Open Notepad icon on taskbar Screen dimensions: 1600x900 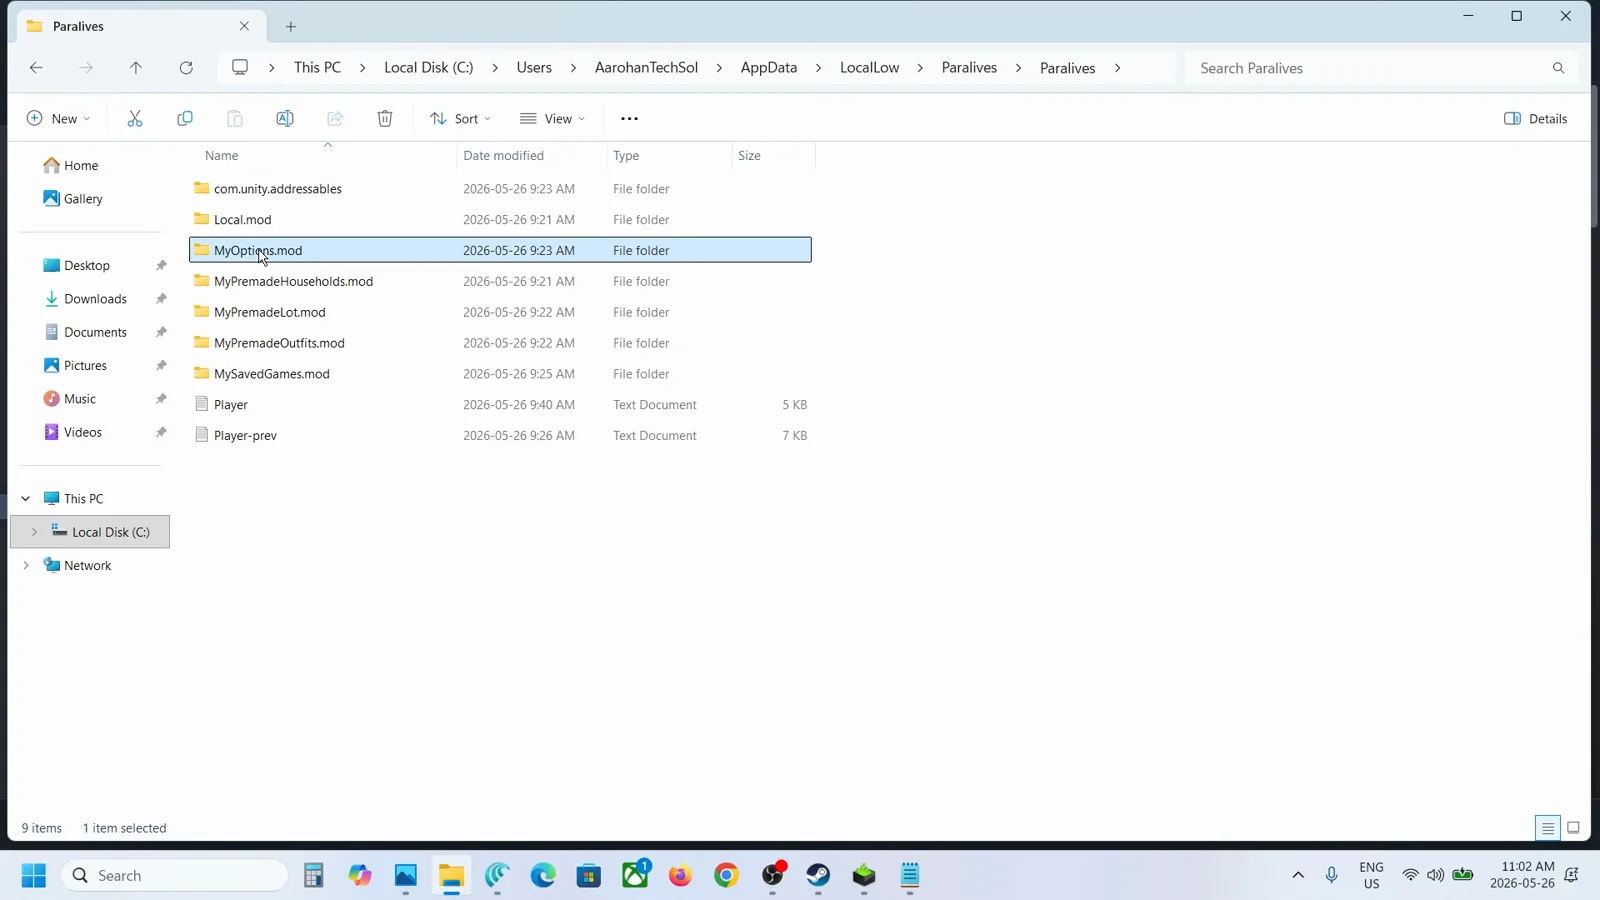pyautogui.click(x=910, y=876)
